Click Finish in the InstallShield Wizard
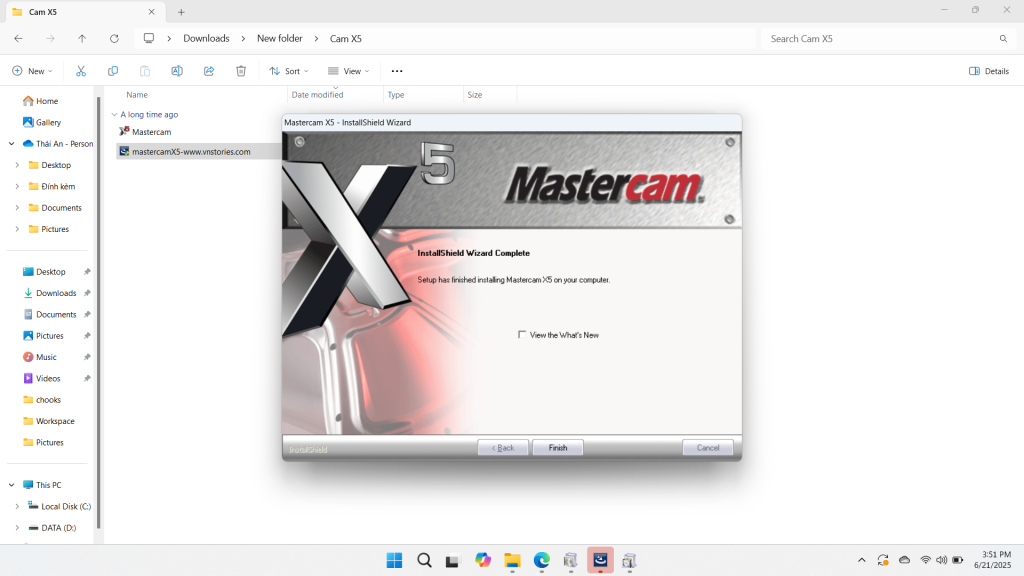The image size is (1024, 576). [558, 448]
